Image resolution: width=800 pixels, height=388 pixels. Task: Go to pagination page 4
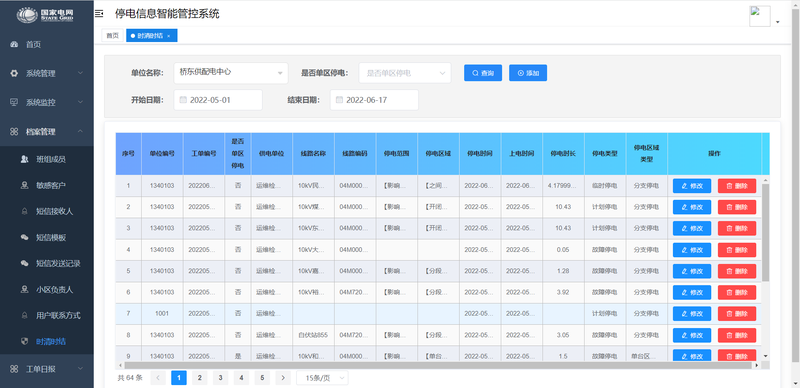(x=241, y=378)
